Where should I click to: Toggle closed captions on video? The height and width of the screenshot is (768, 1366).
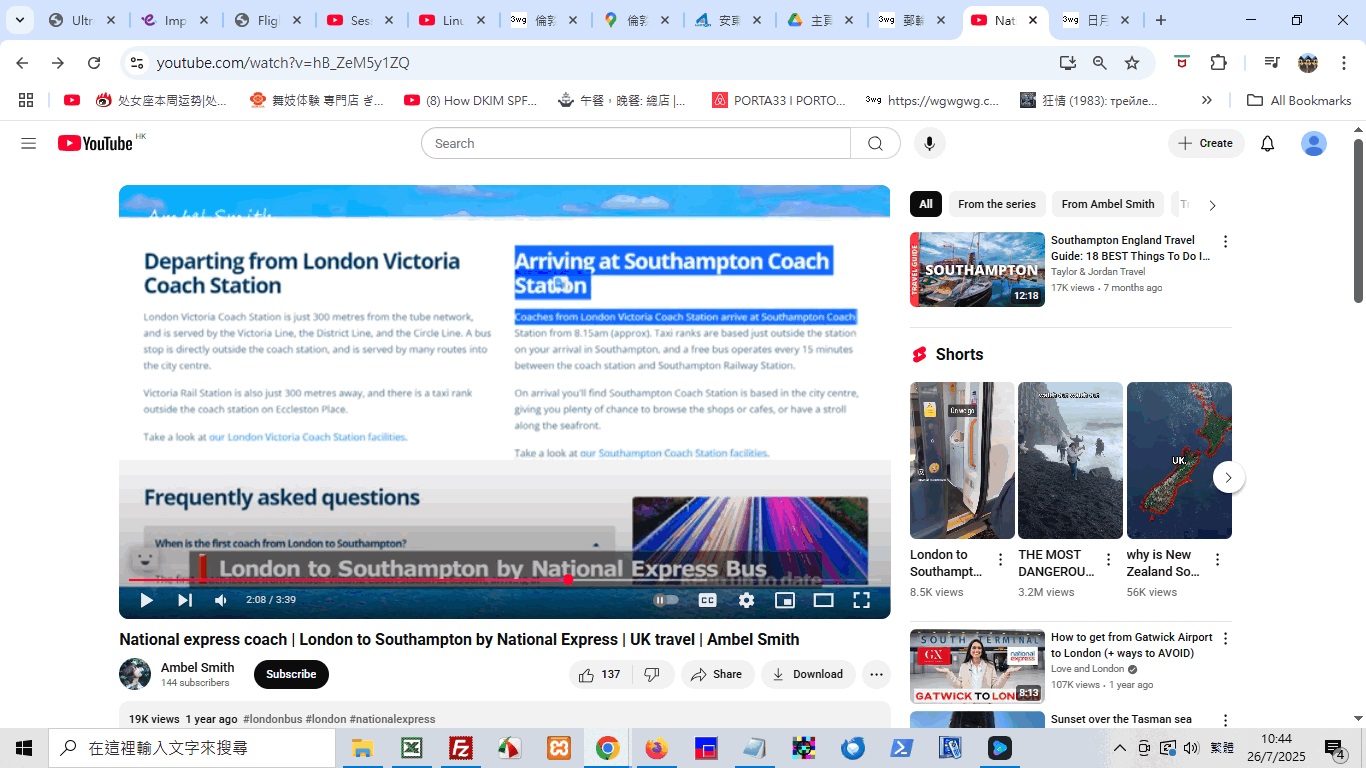point(707,600)
